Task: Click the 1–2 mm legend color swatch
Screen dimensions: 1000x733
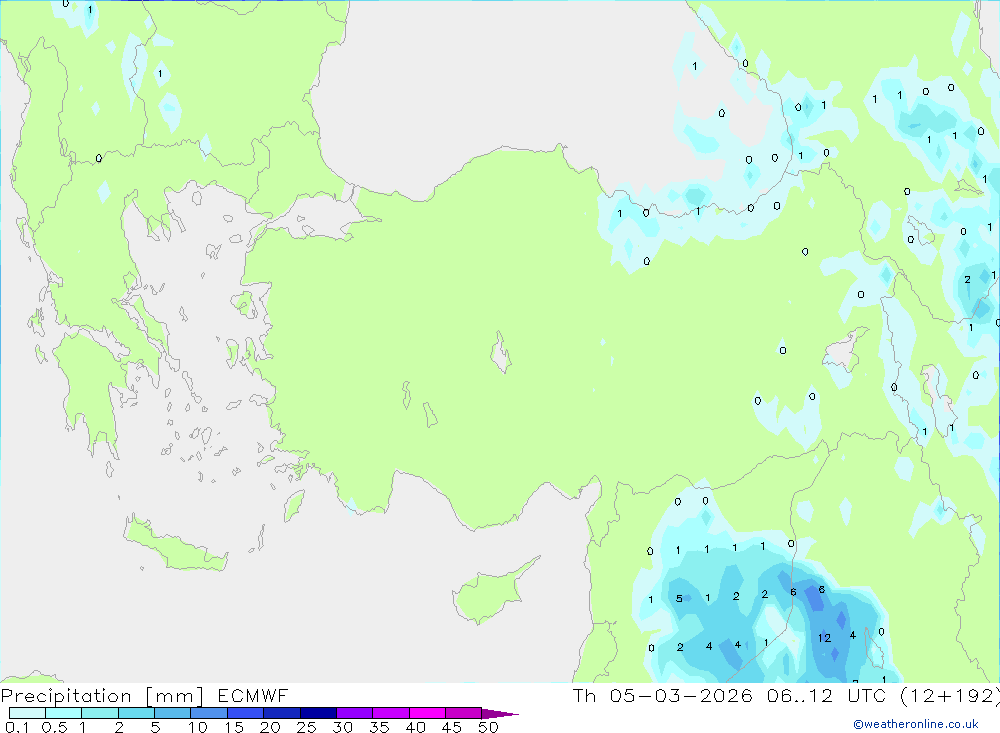Action: pos(99,713)
